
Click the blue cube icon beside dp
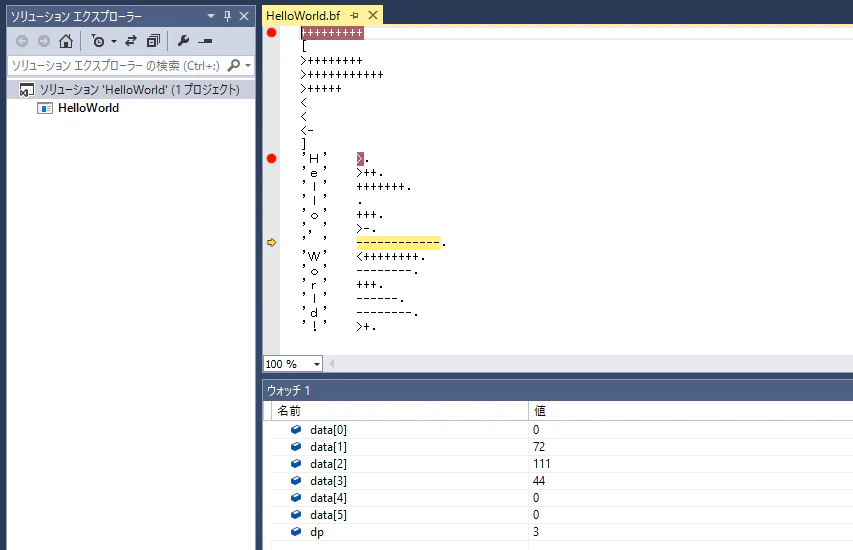(x=296, y=532)
